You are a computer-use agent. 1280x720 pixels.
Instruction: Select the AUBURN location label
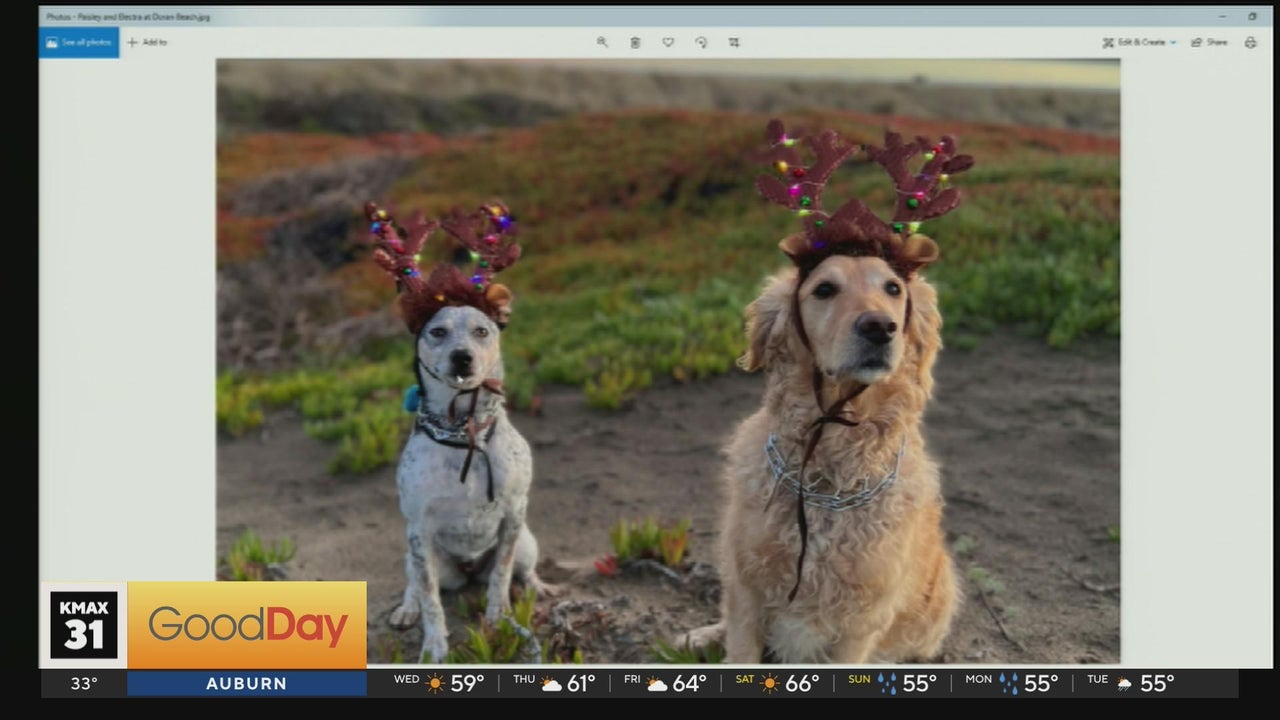coord(246,684)
